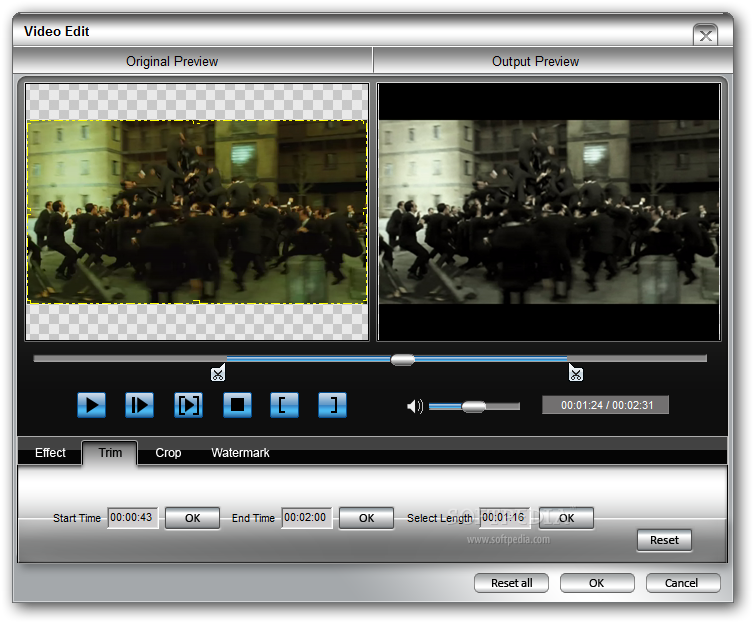This screenshot has width=754, height=623.
Task: Click the left scissors trim marker
Action: click(218, 373)
